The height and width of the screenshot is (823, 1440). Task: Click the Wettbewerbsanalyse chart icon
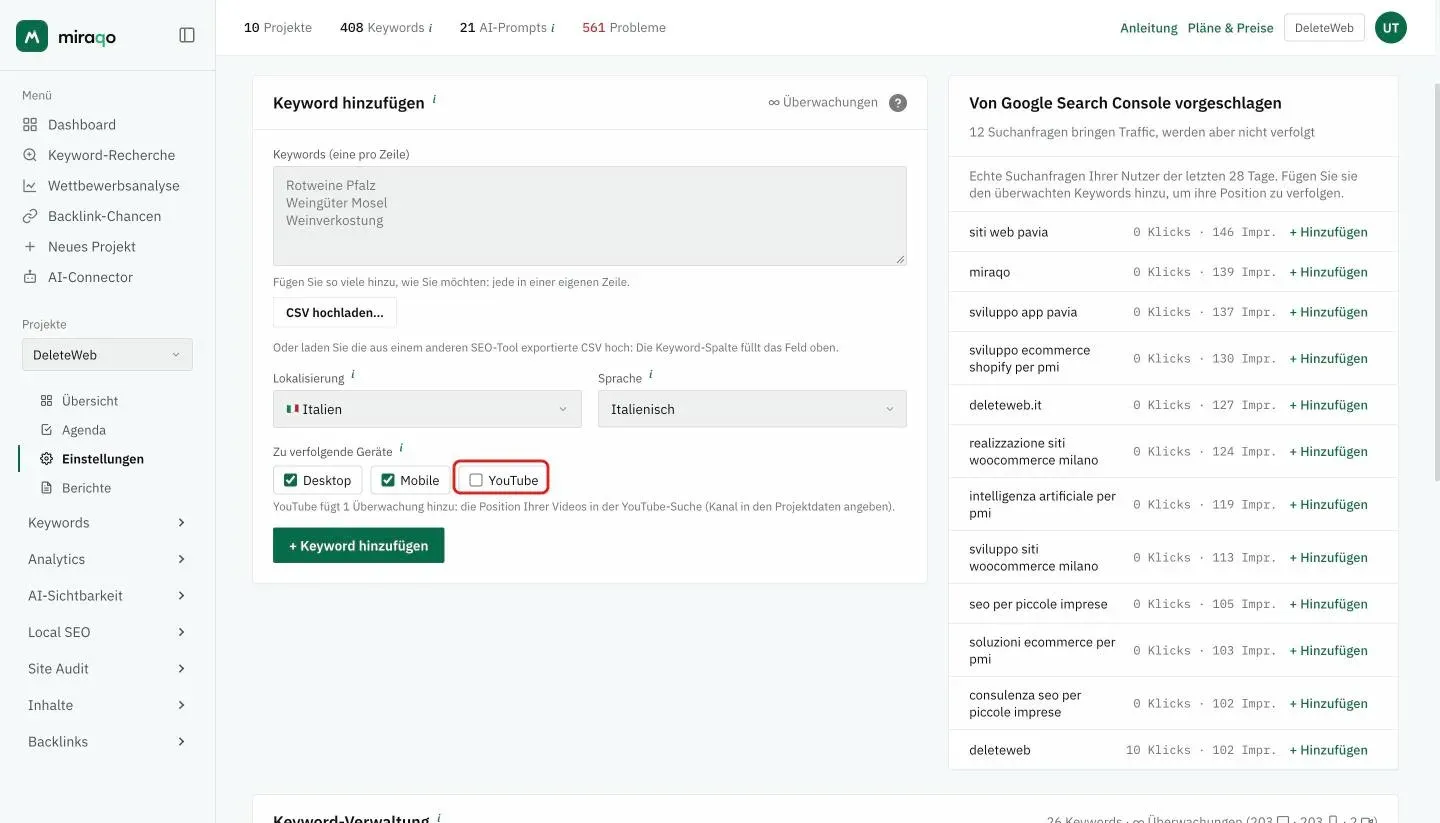tap(30, 186)
